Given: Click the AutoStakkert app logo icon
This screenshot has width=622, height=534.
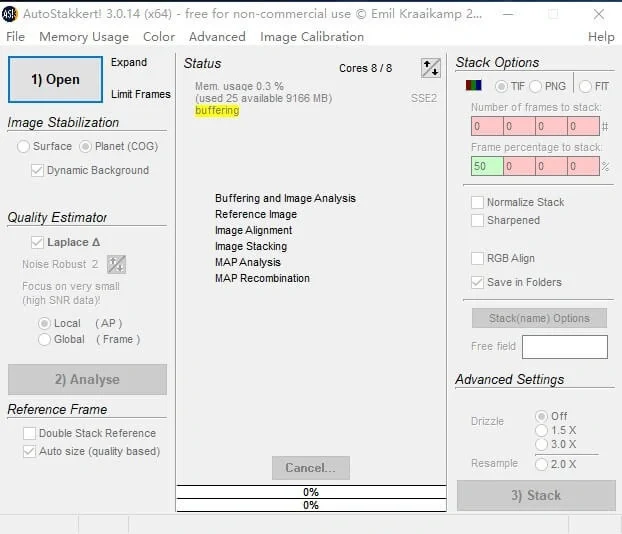Looking at the screenshot, I should coord(10,12).
